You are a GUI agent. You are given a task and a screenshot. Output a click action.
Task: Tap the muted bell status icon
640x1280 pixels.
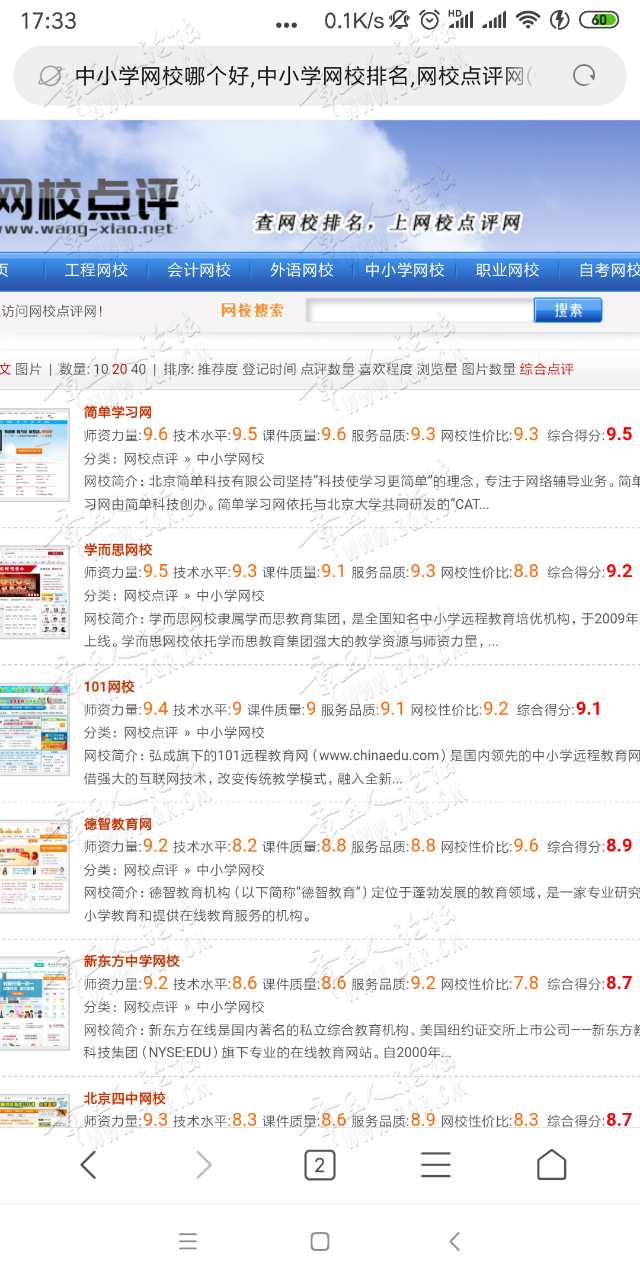(x=399, y=20)
